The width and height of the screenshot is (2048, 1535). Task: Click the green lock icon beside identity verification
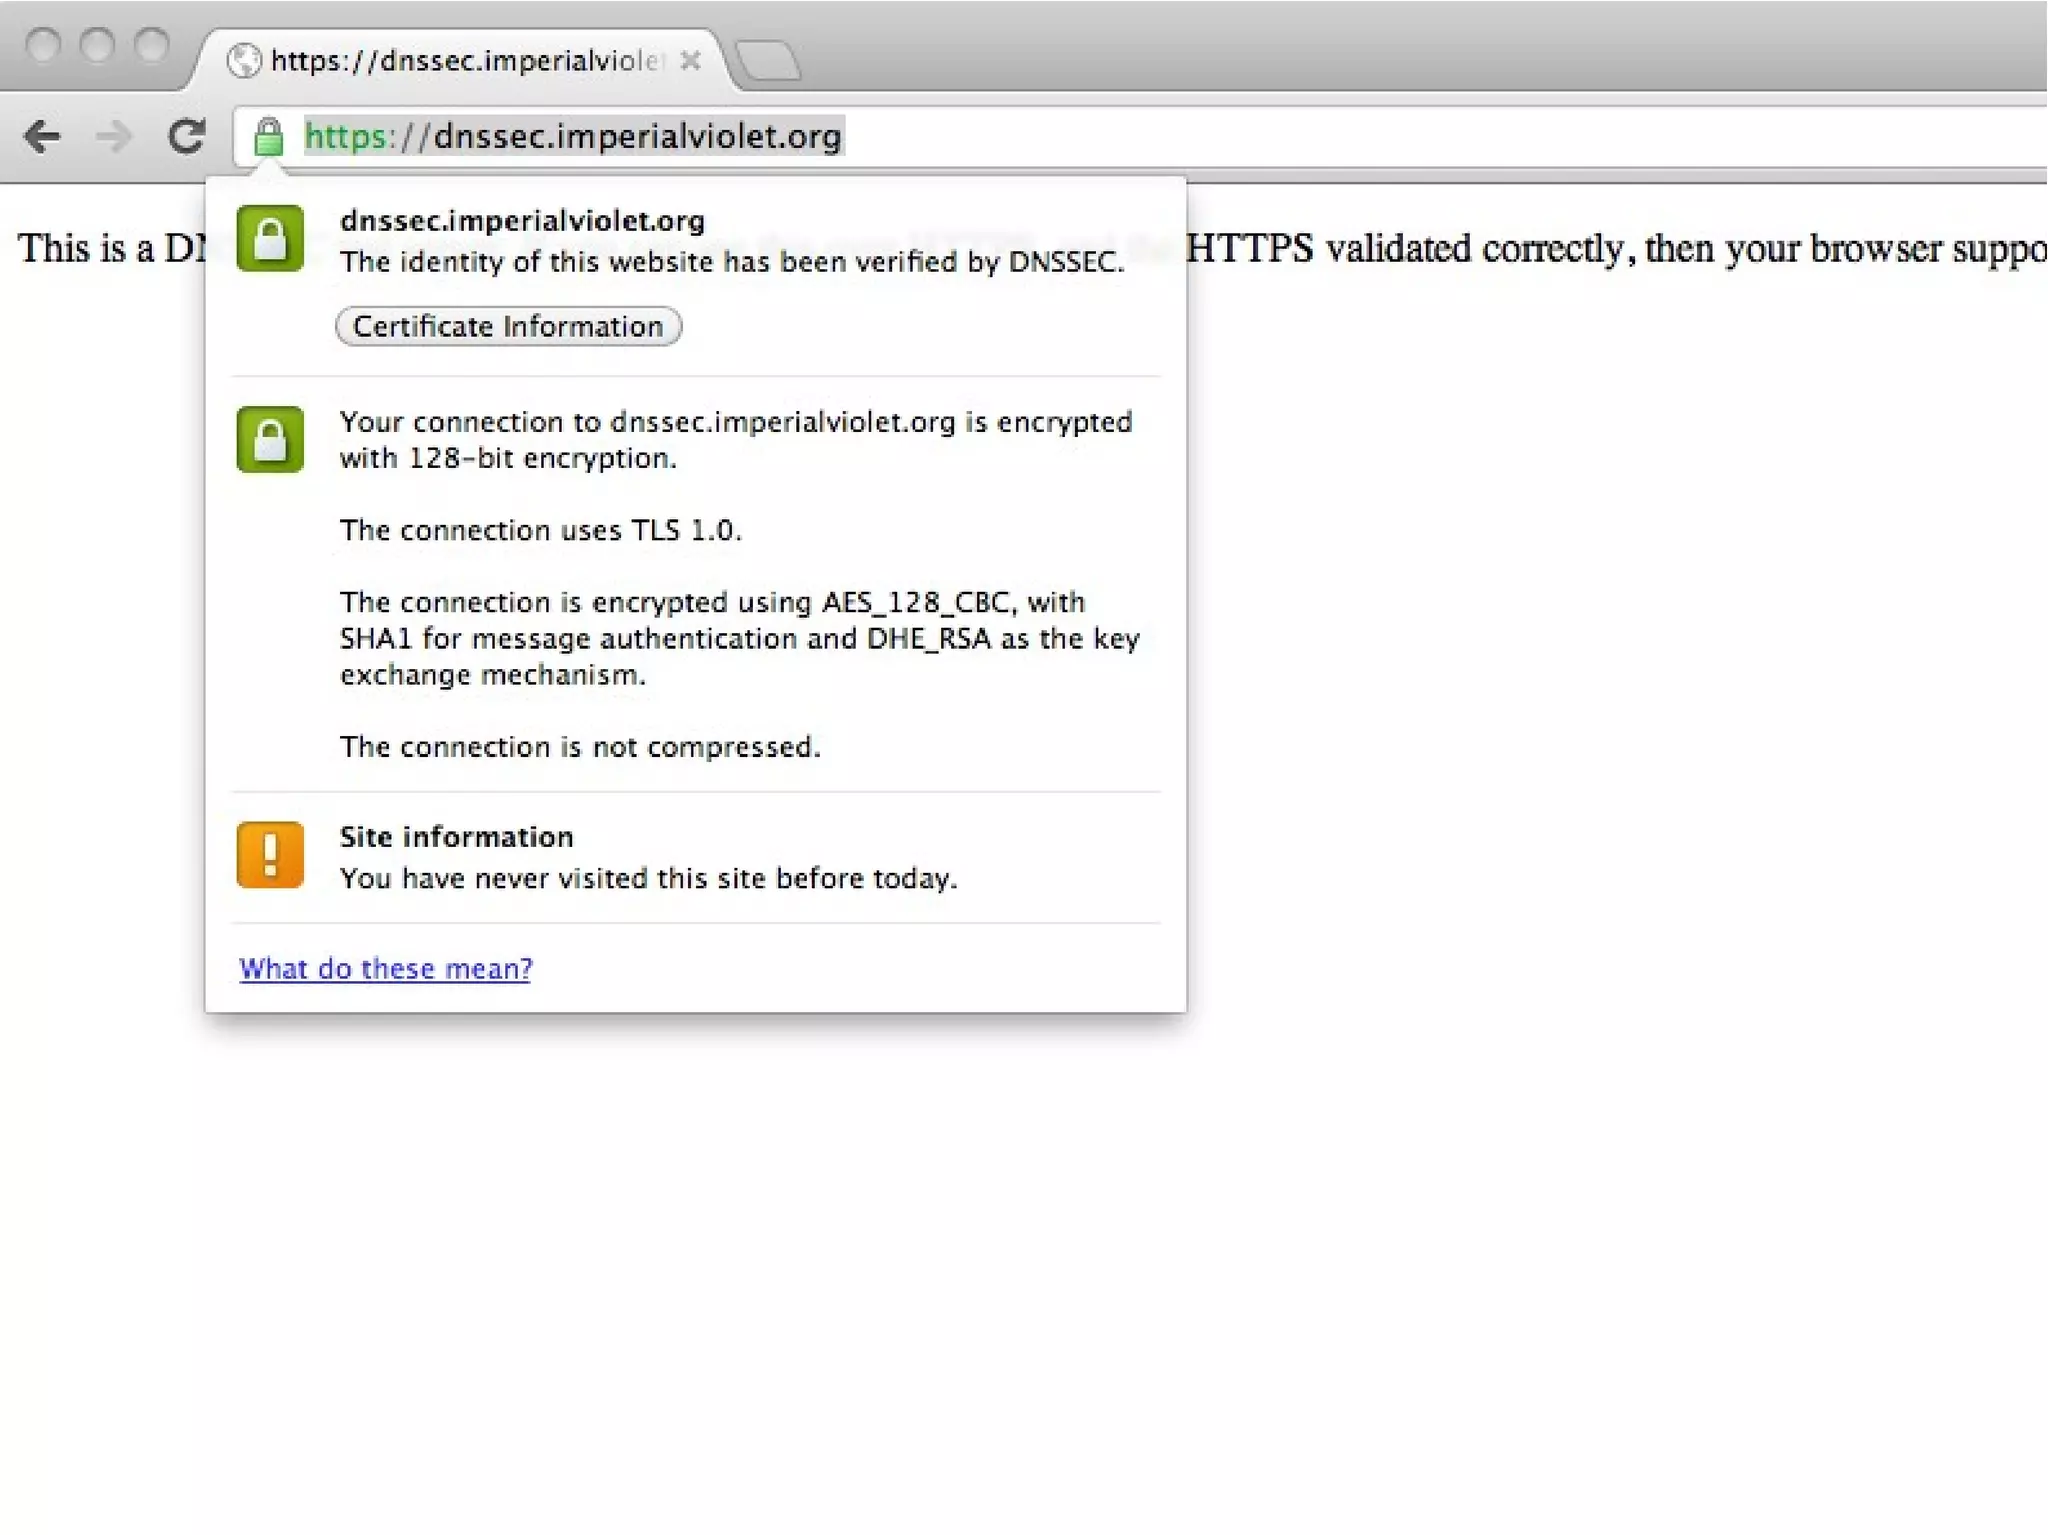(x=270, y=239)
